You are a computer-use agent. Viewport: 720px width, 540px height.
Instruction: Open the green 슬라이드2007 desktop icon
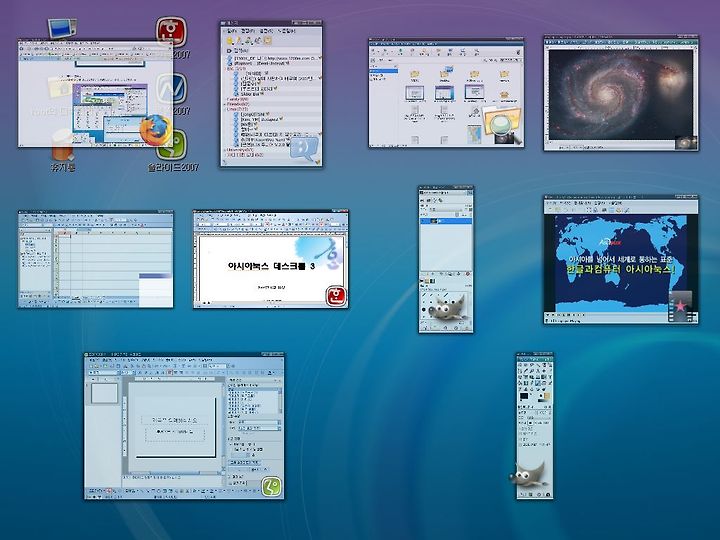pos(172,152)
